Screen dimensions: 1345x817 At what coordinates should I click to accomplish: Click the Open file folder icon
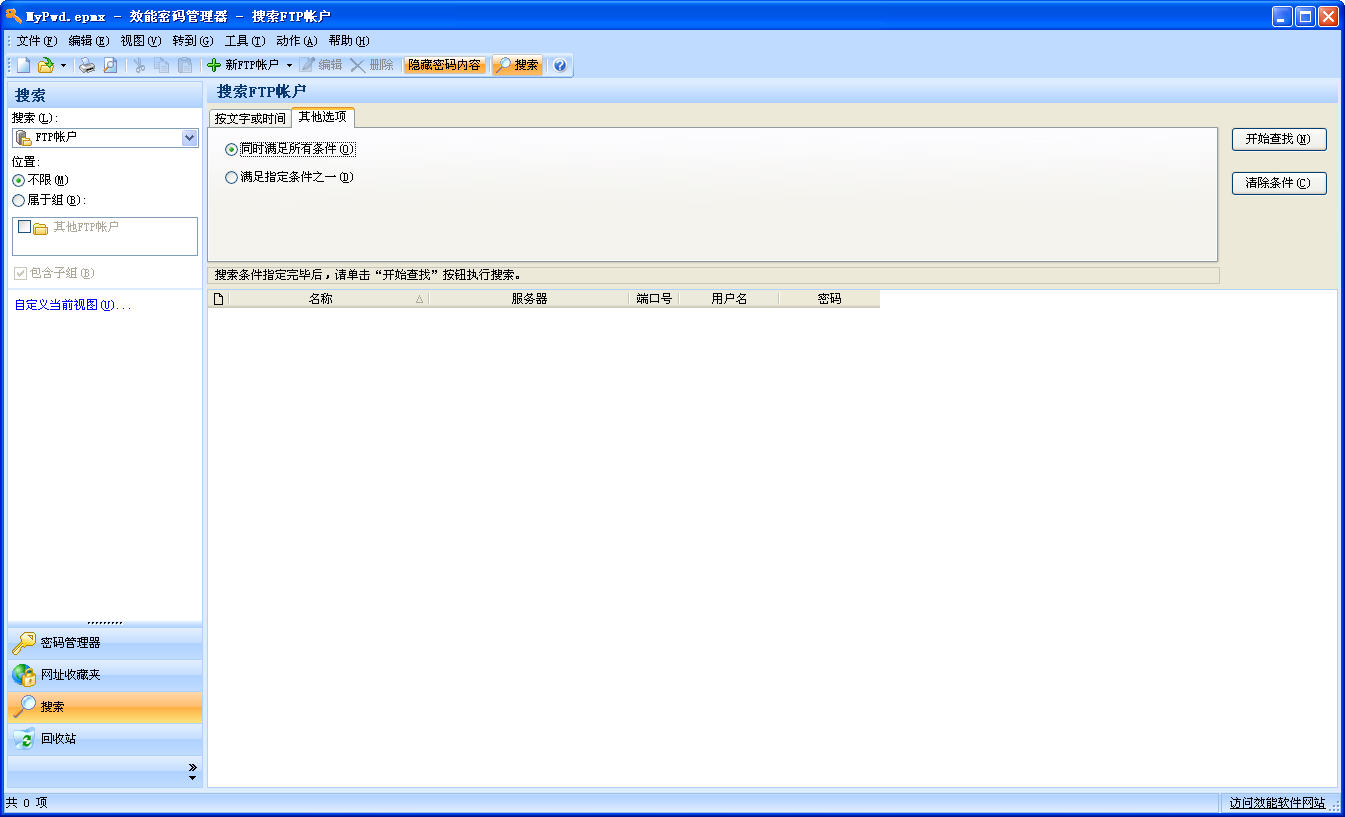click(46, 65)
